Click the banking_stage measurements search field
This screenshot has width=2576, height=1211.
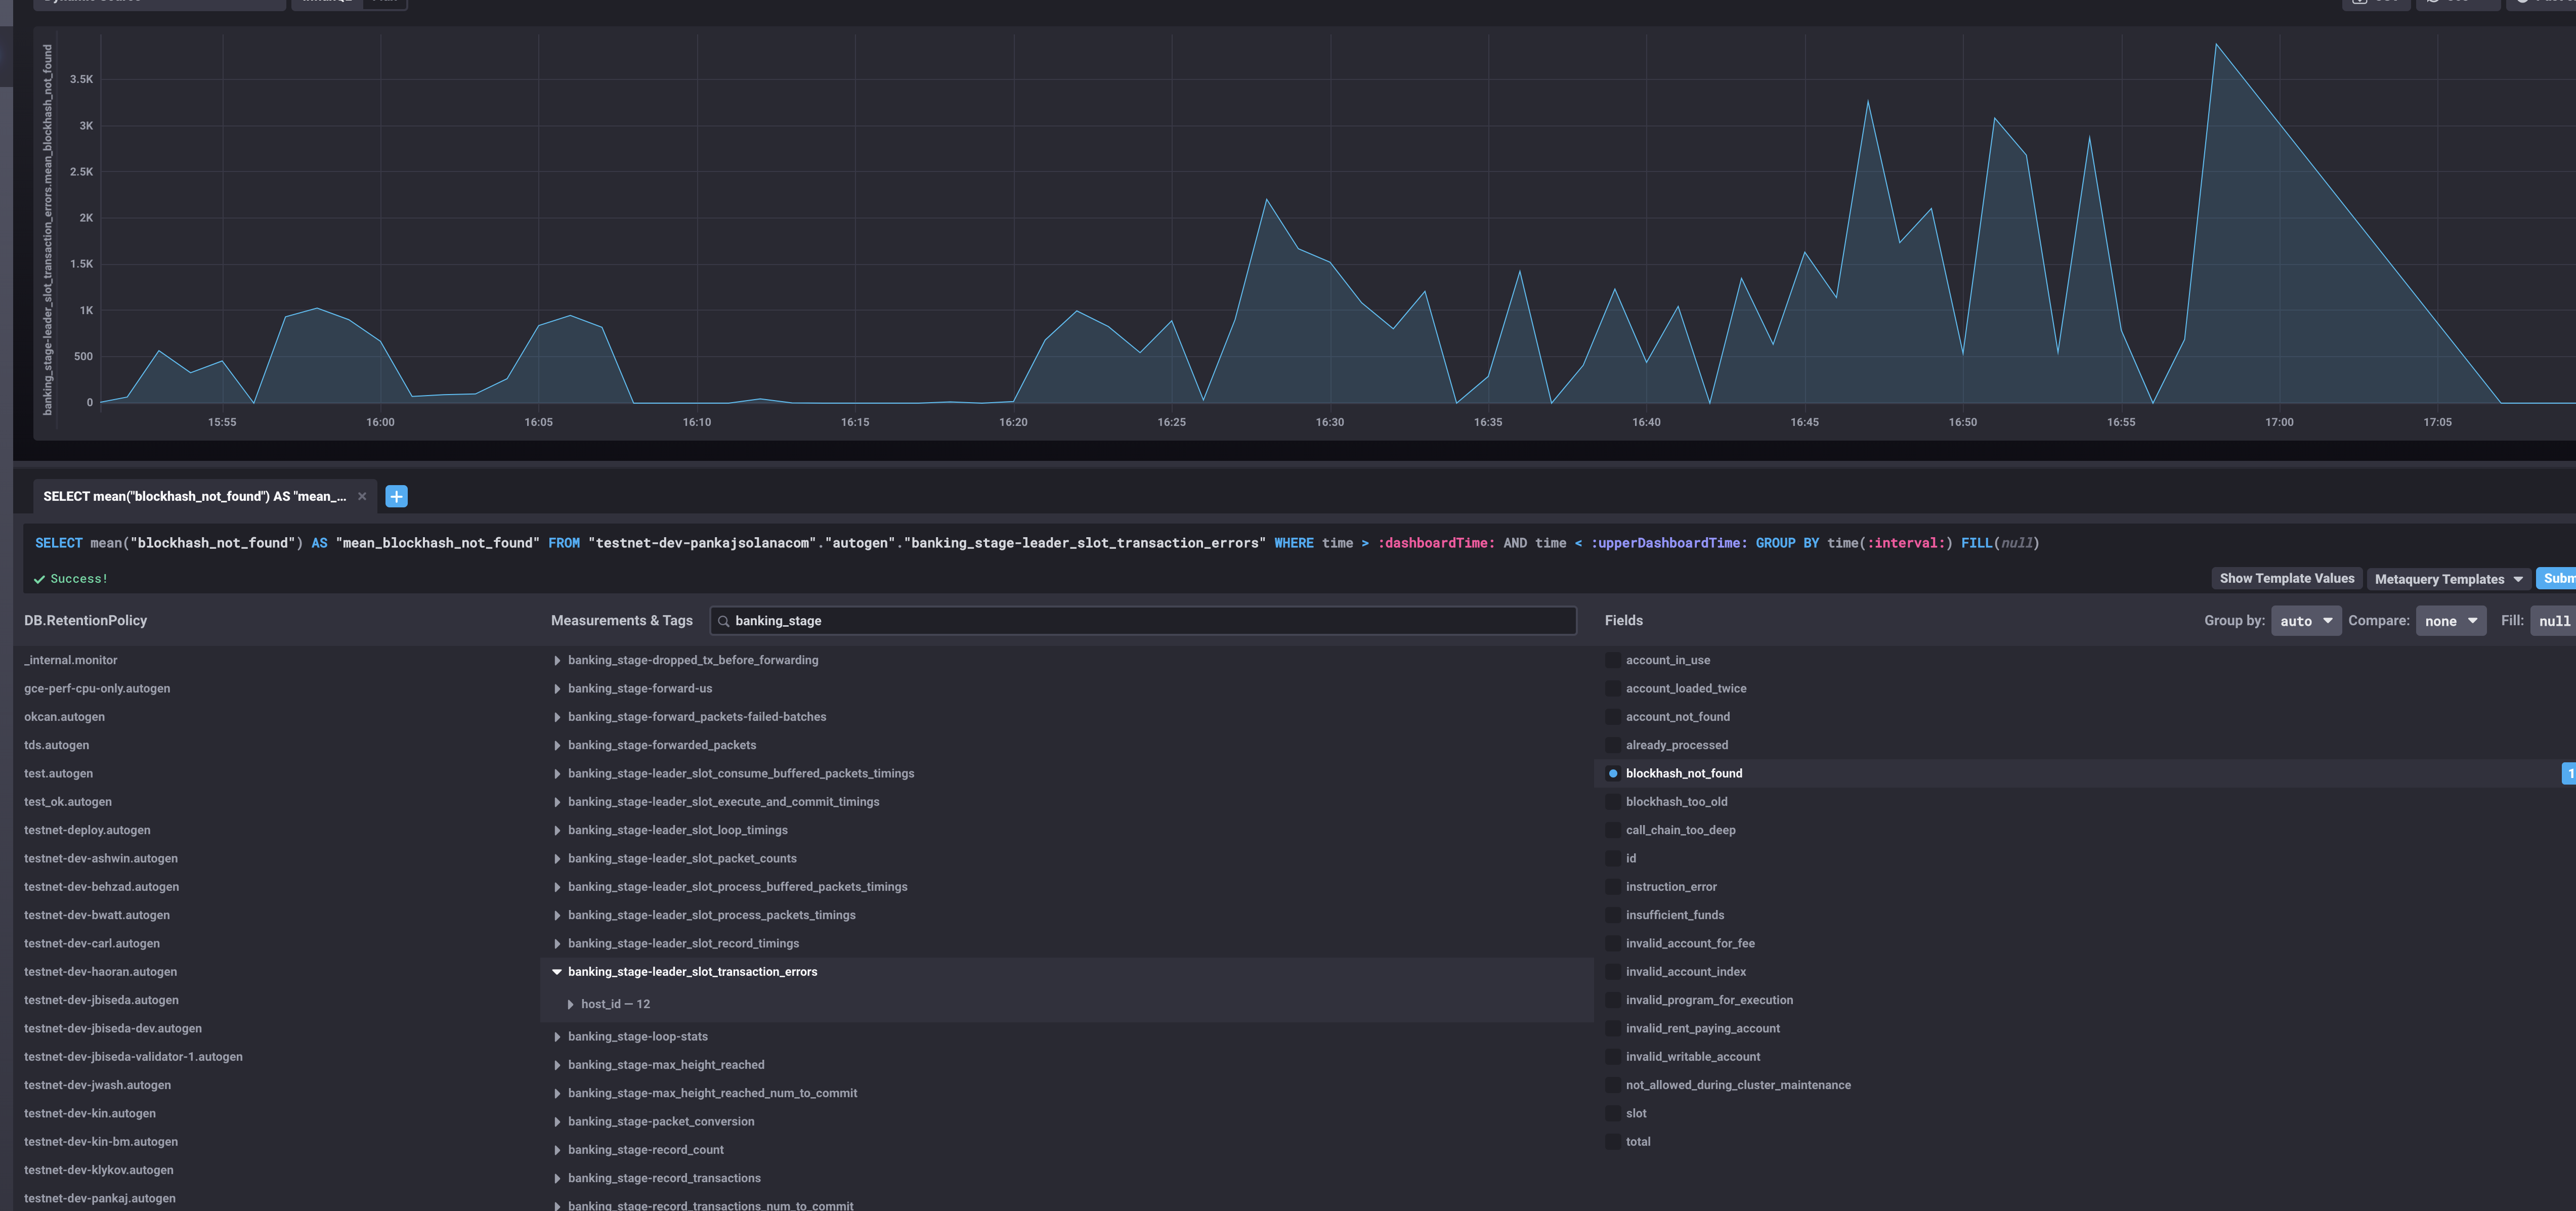tap(1143, 621)
